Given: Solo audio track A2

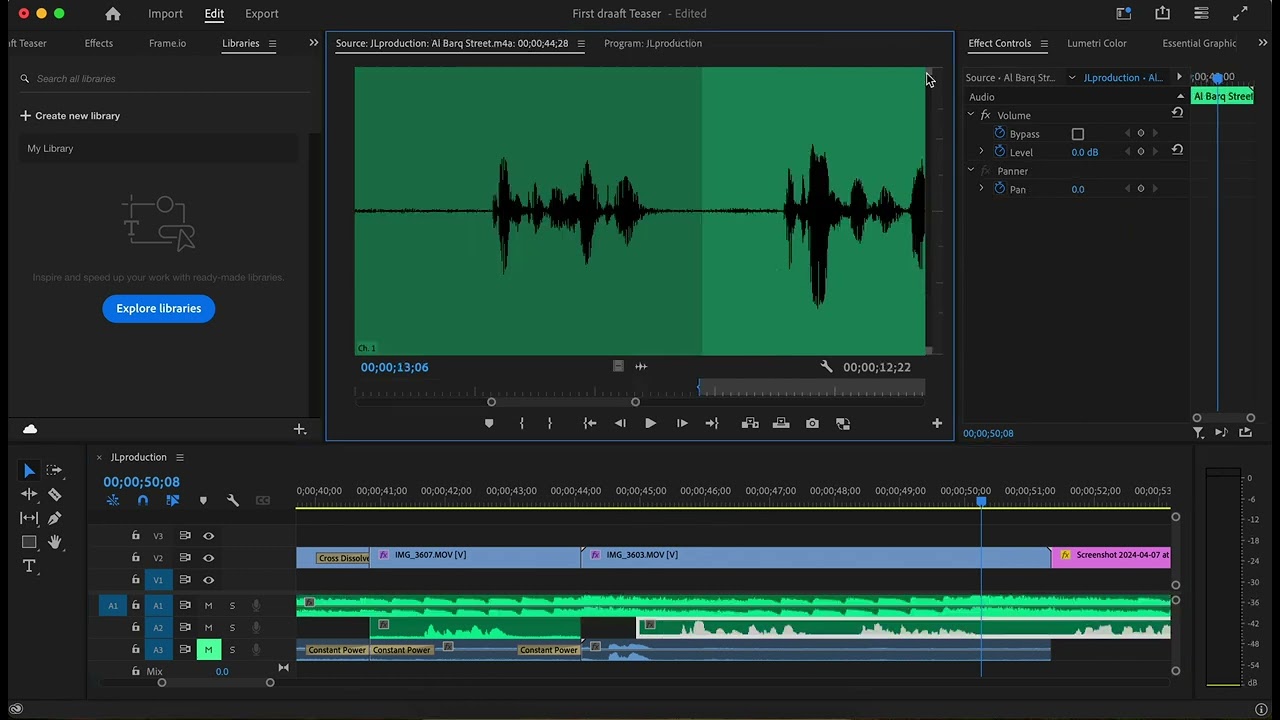Looking at the screenshot, I should coord(232,628).
